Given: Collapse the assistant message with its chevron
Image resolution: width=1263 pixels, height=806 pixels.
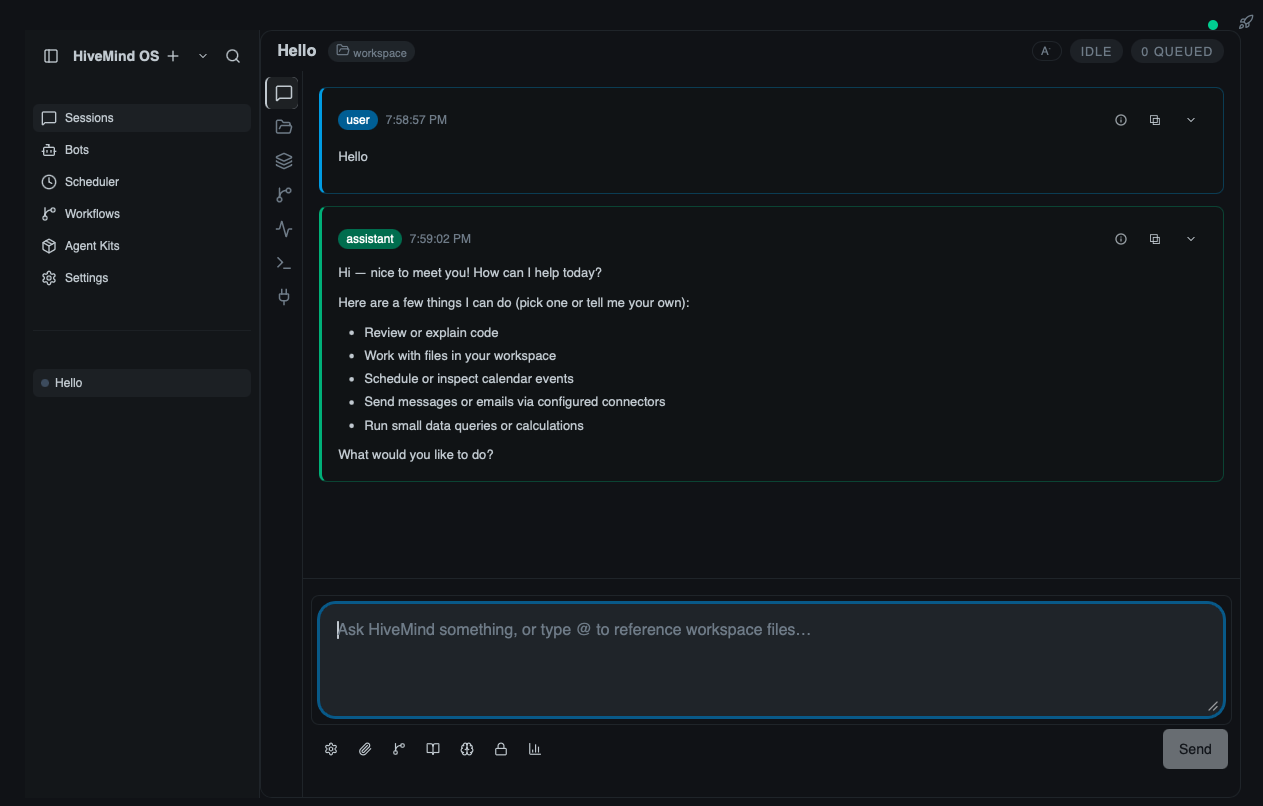Looking at the screenshot, I should tap(1191, 239).
